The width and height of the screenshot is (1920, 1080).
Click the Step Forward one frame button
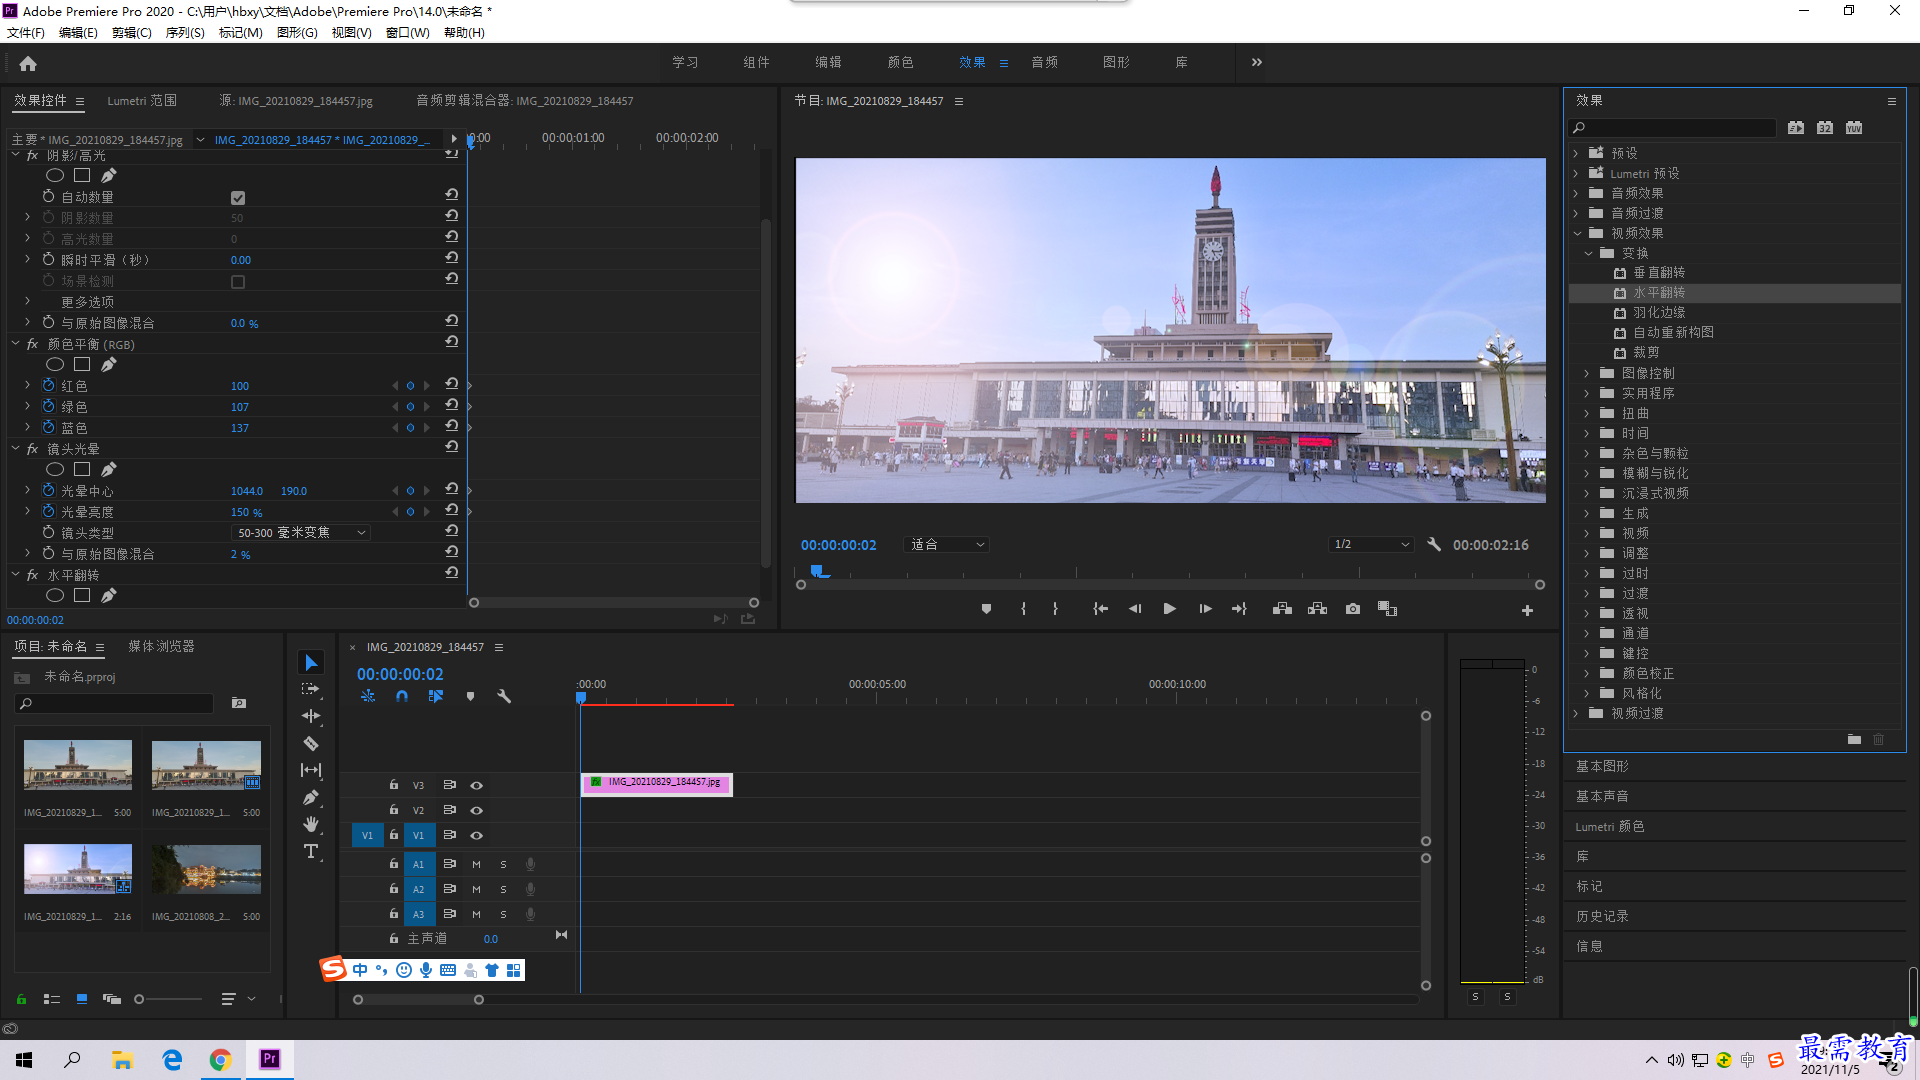pyautogui.click(x=1205, y=609)
